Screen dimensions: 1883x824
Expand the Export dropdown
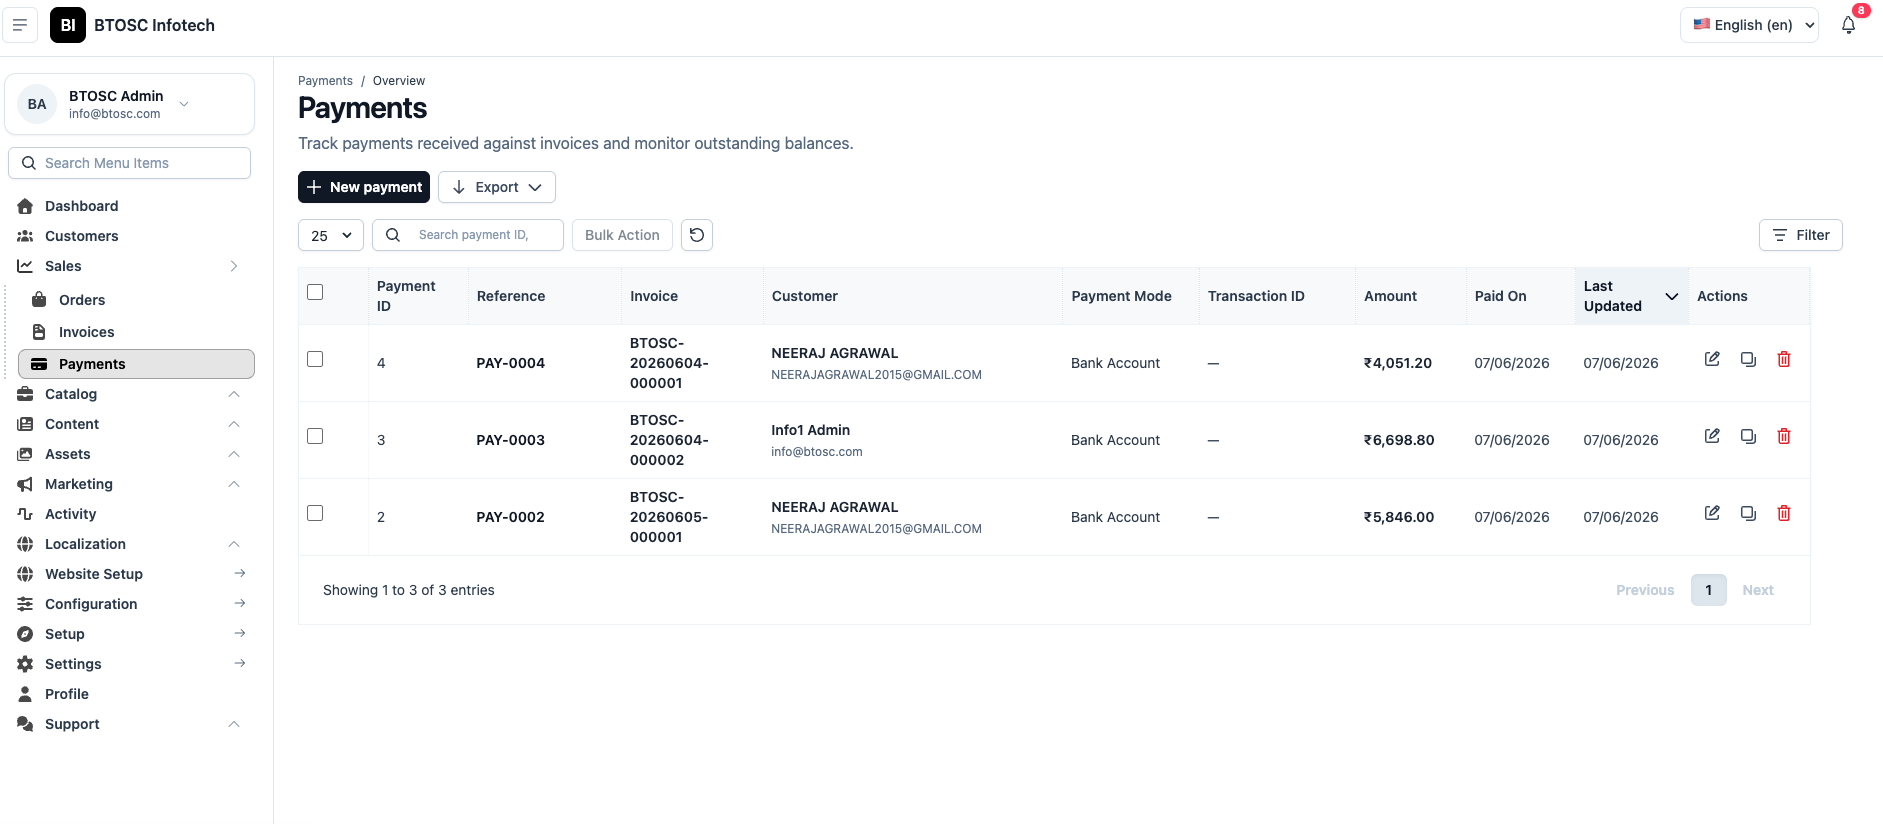click(497, 187)
